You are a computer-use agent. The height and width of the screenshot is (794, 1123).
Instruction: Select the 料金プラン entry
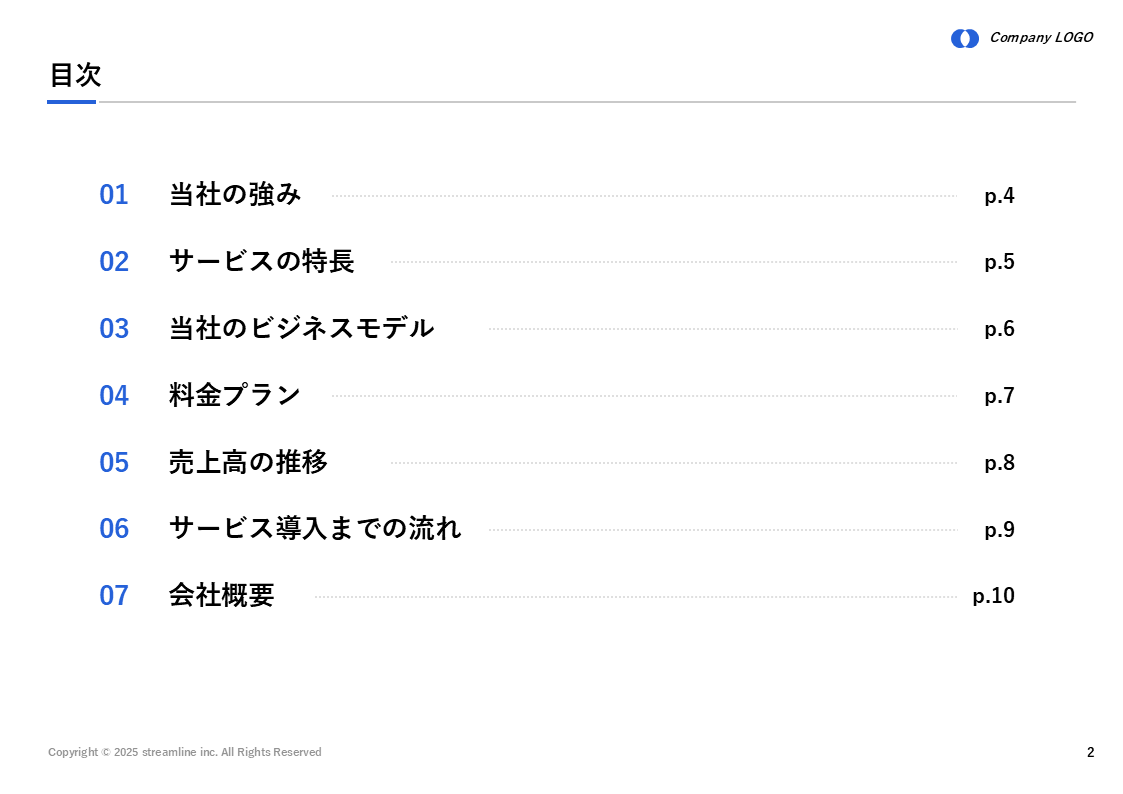coord(235,395)
